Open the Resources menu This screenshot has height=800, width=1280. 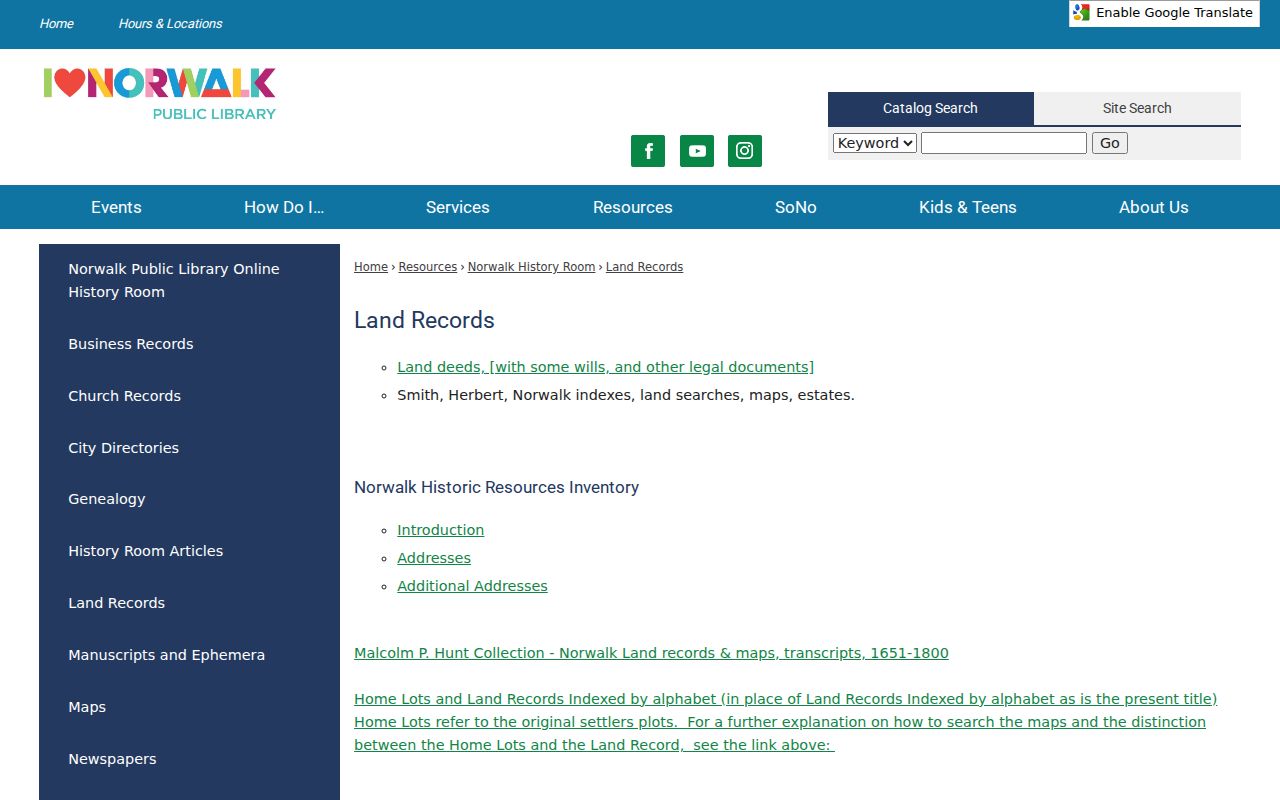click(x=633, y=207)
